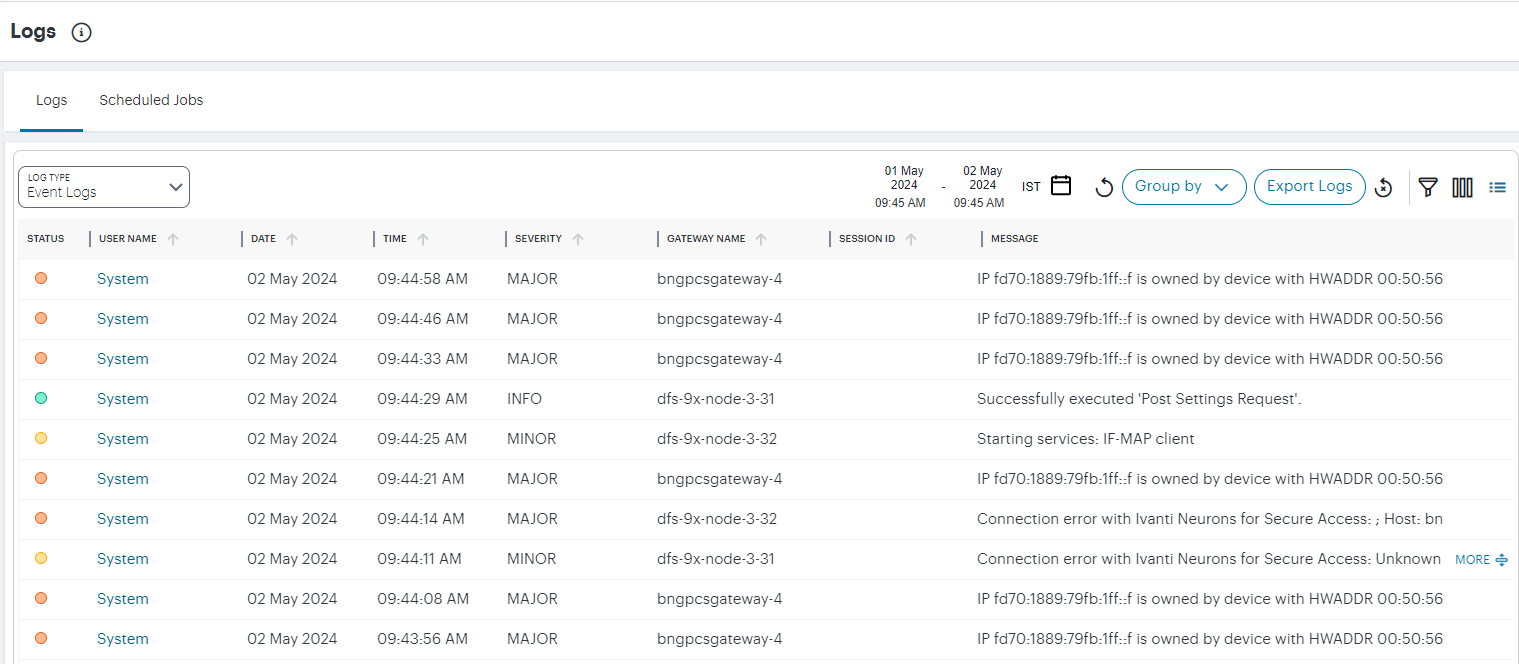The height and width of the screenshot is (664, 1519).
Task: Click the info icon beside Logs heading
Action: point(81,31)
